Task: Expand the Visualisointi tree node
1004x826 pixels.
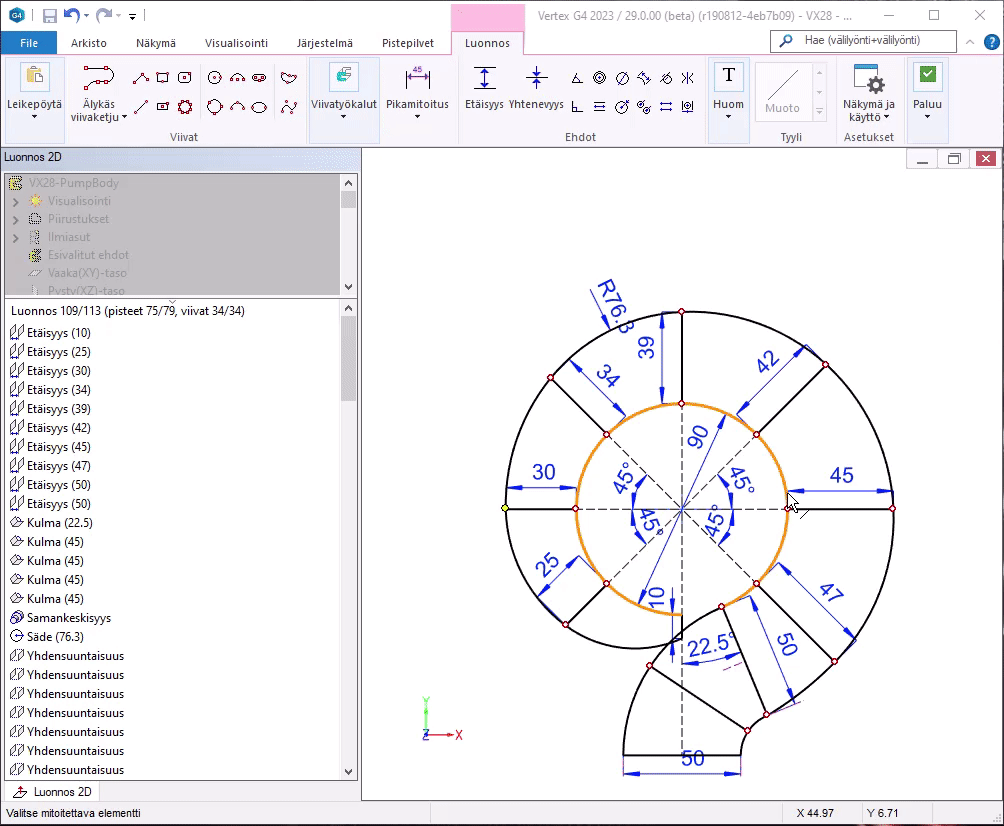Action: pos(16,201)
